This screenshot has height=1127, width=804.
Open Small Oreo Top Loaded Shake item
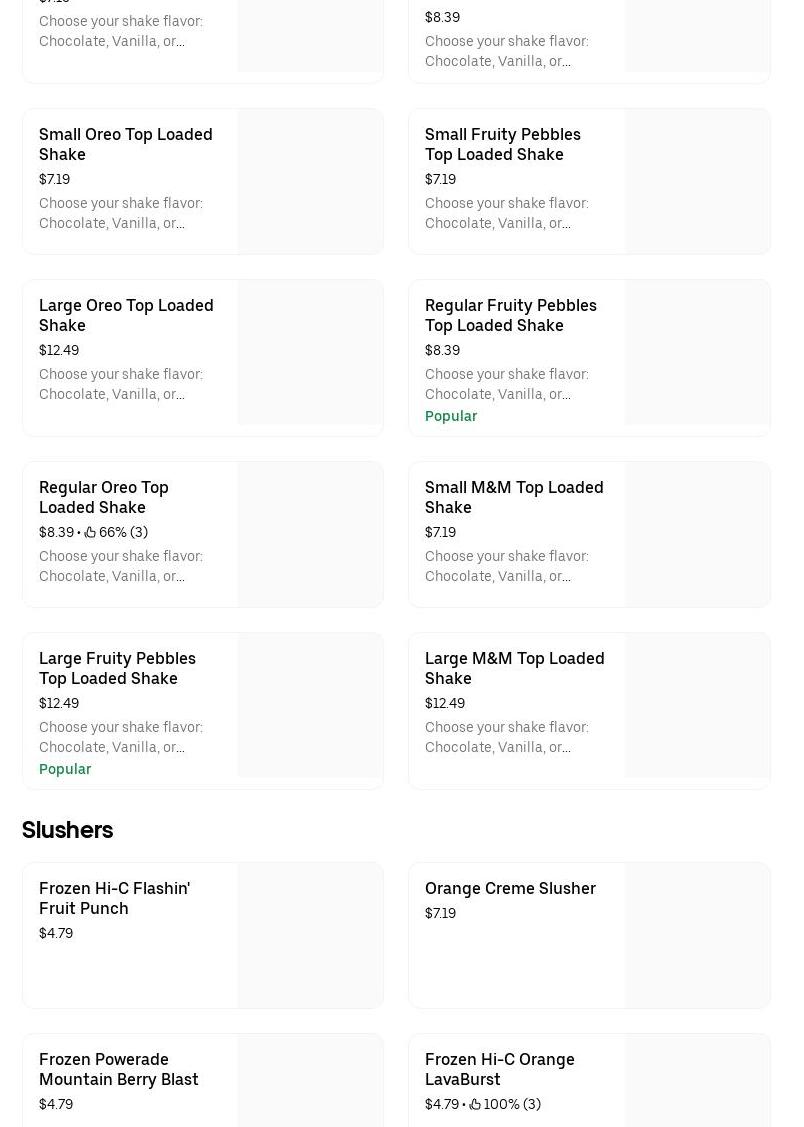(203, 181)
